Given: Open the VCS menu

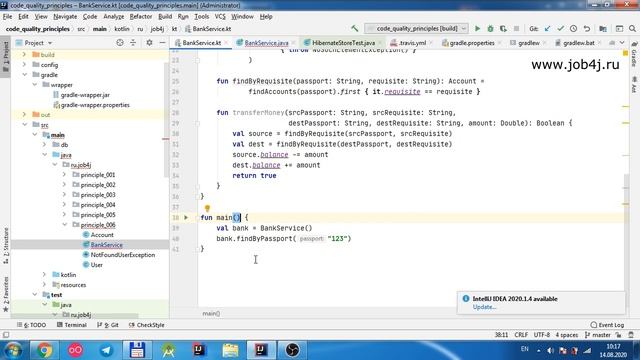Looking at the screenshot, I should [x=220, y=16].
